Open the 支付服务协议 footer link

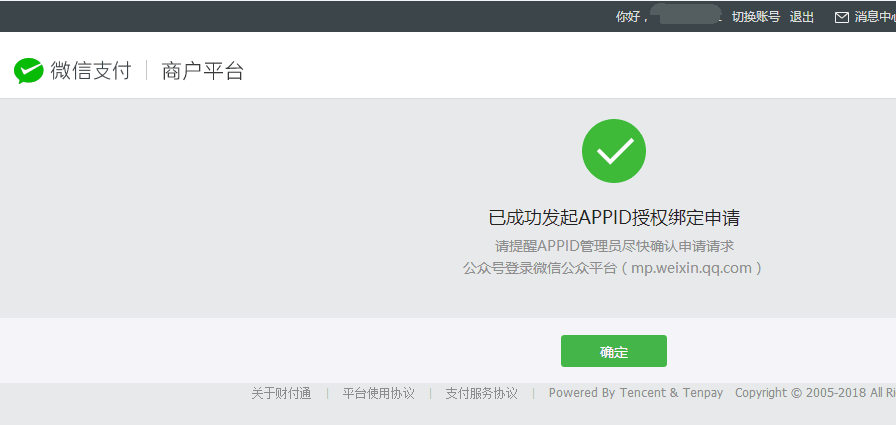click(481, 393)
